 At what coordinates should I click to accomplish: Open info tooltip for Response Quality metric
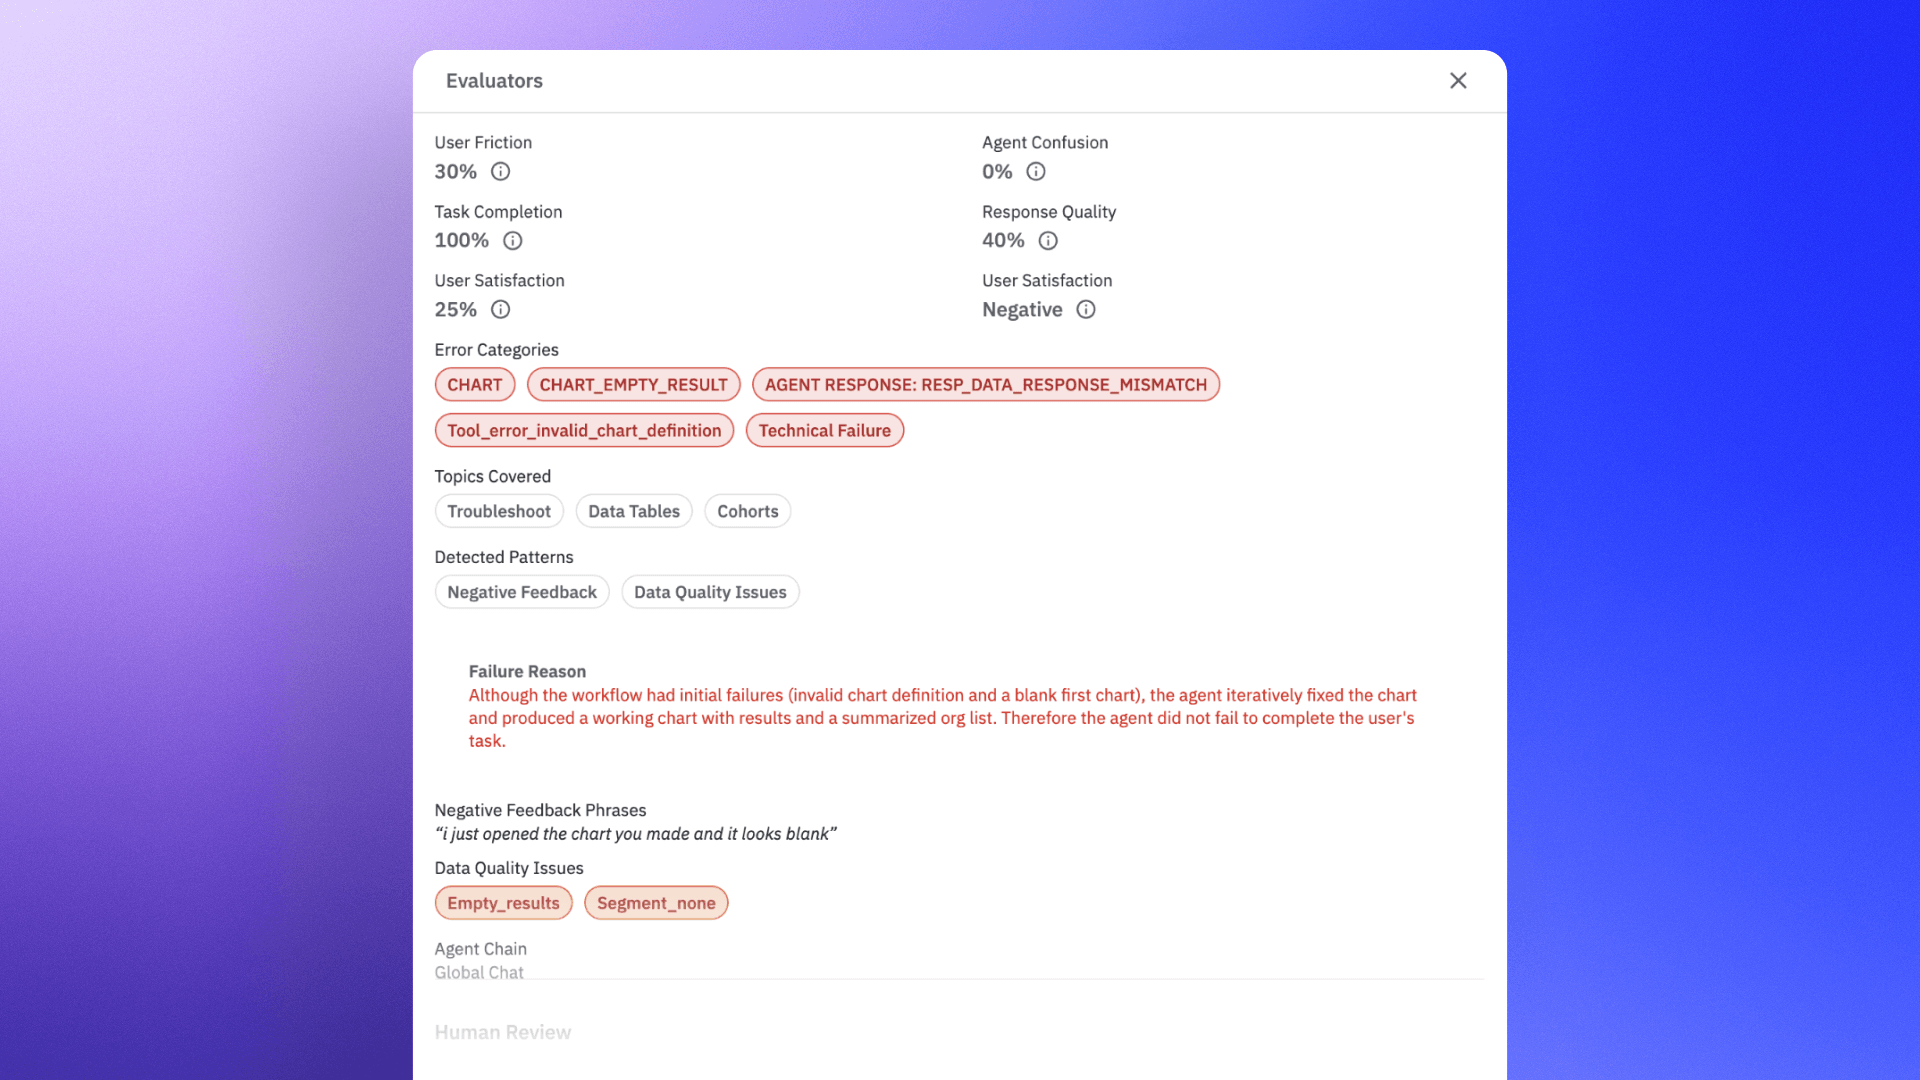pyautogui.click(x=1048, y=240)
